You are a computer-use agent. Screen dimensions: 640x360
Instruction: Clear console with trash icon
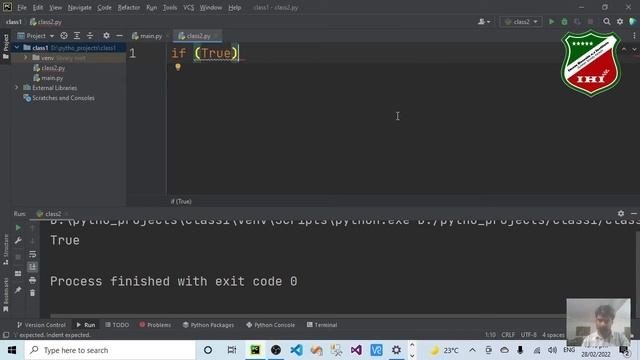pyautogui.click(x=33, y=293)
